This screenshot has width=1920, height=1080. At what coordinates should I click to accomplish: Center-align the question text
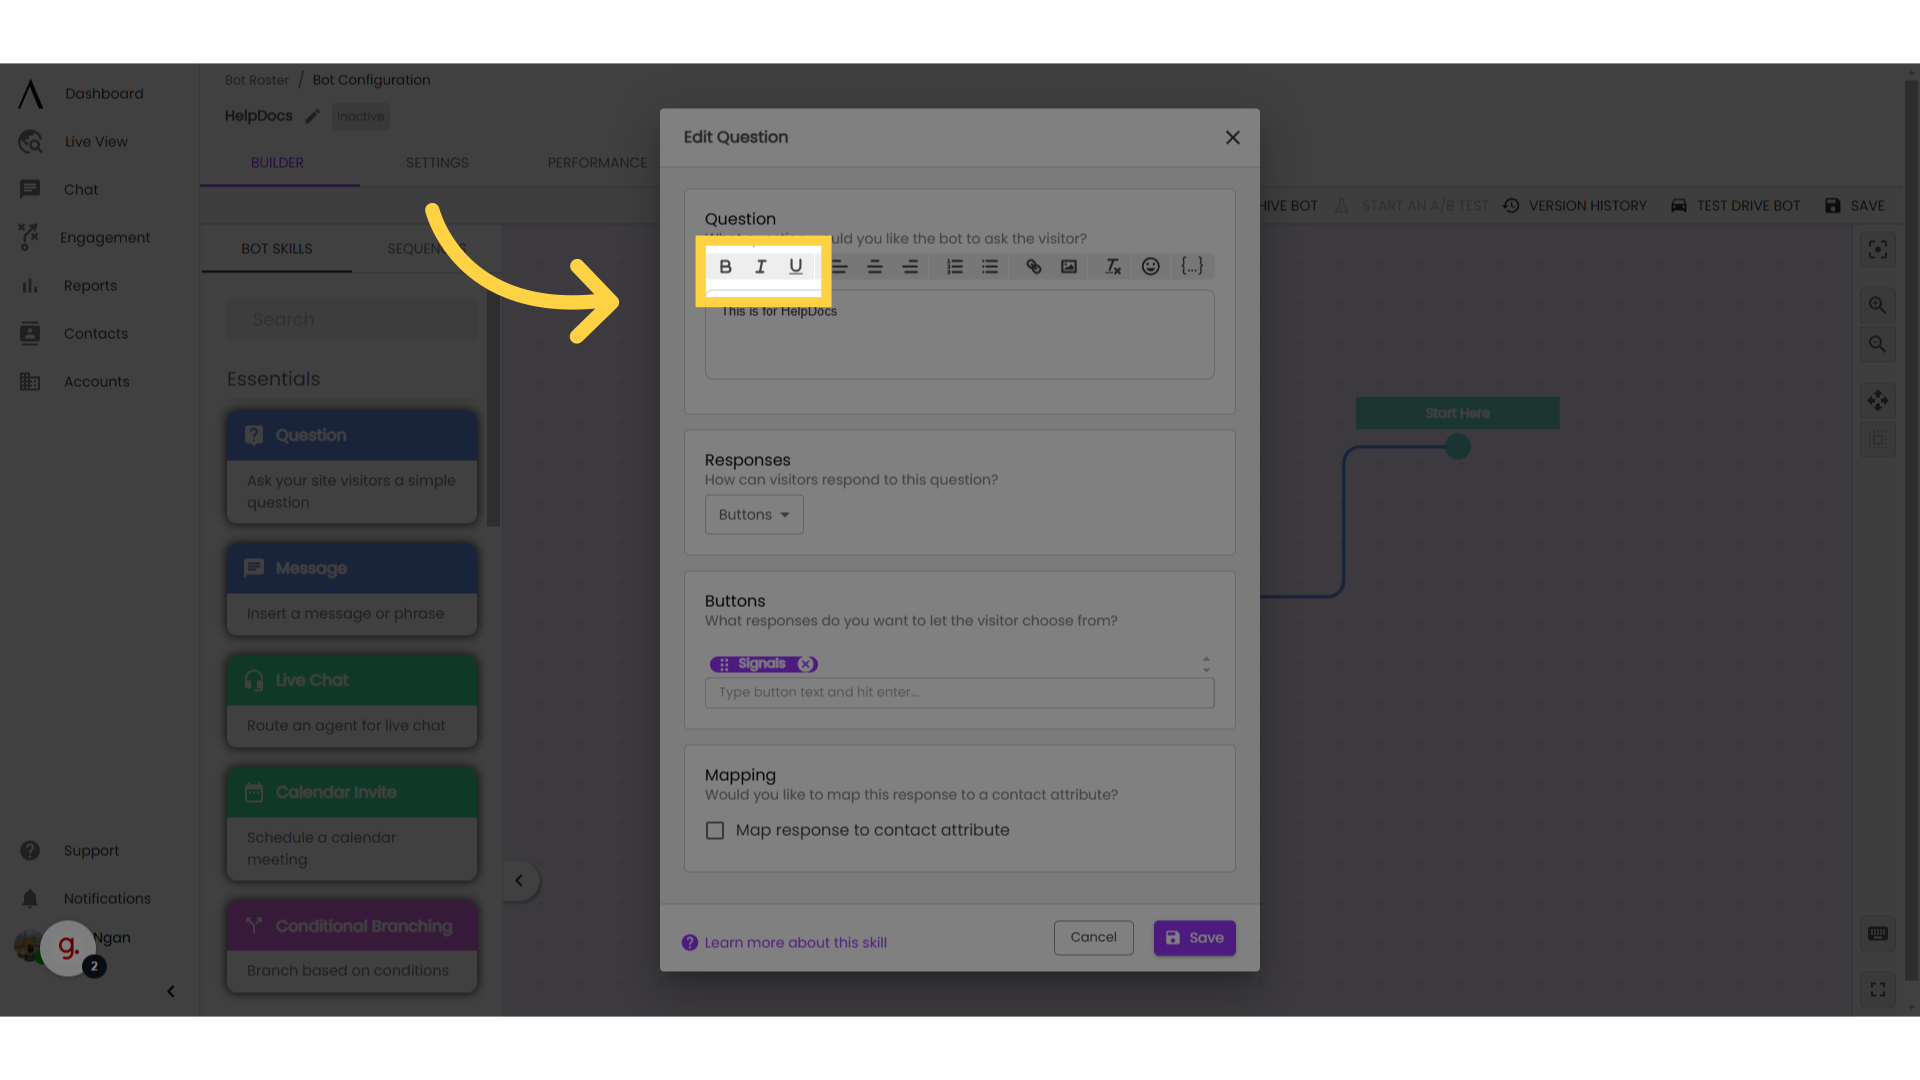[x=875, y=267]
